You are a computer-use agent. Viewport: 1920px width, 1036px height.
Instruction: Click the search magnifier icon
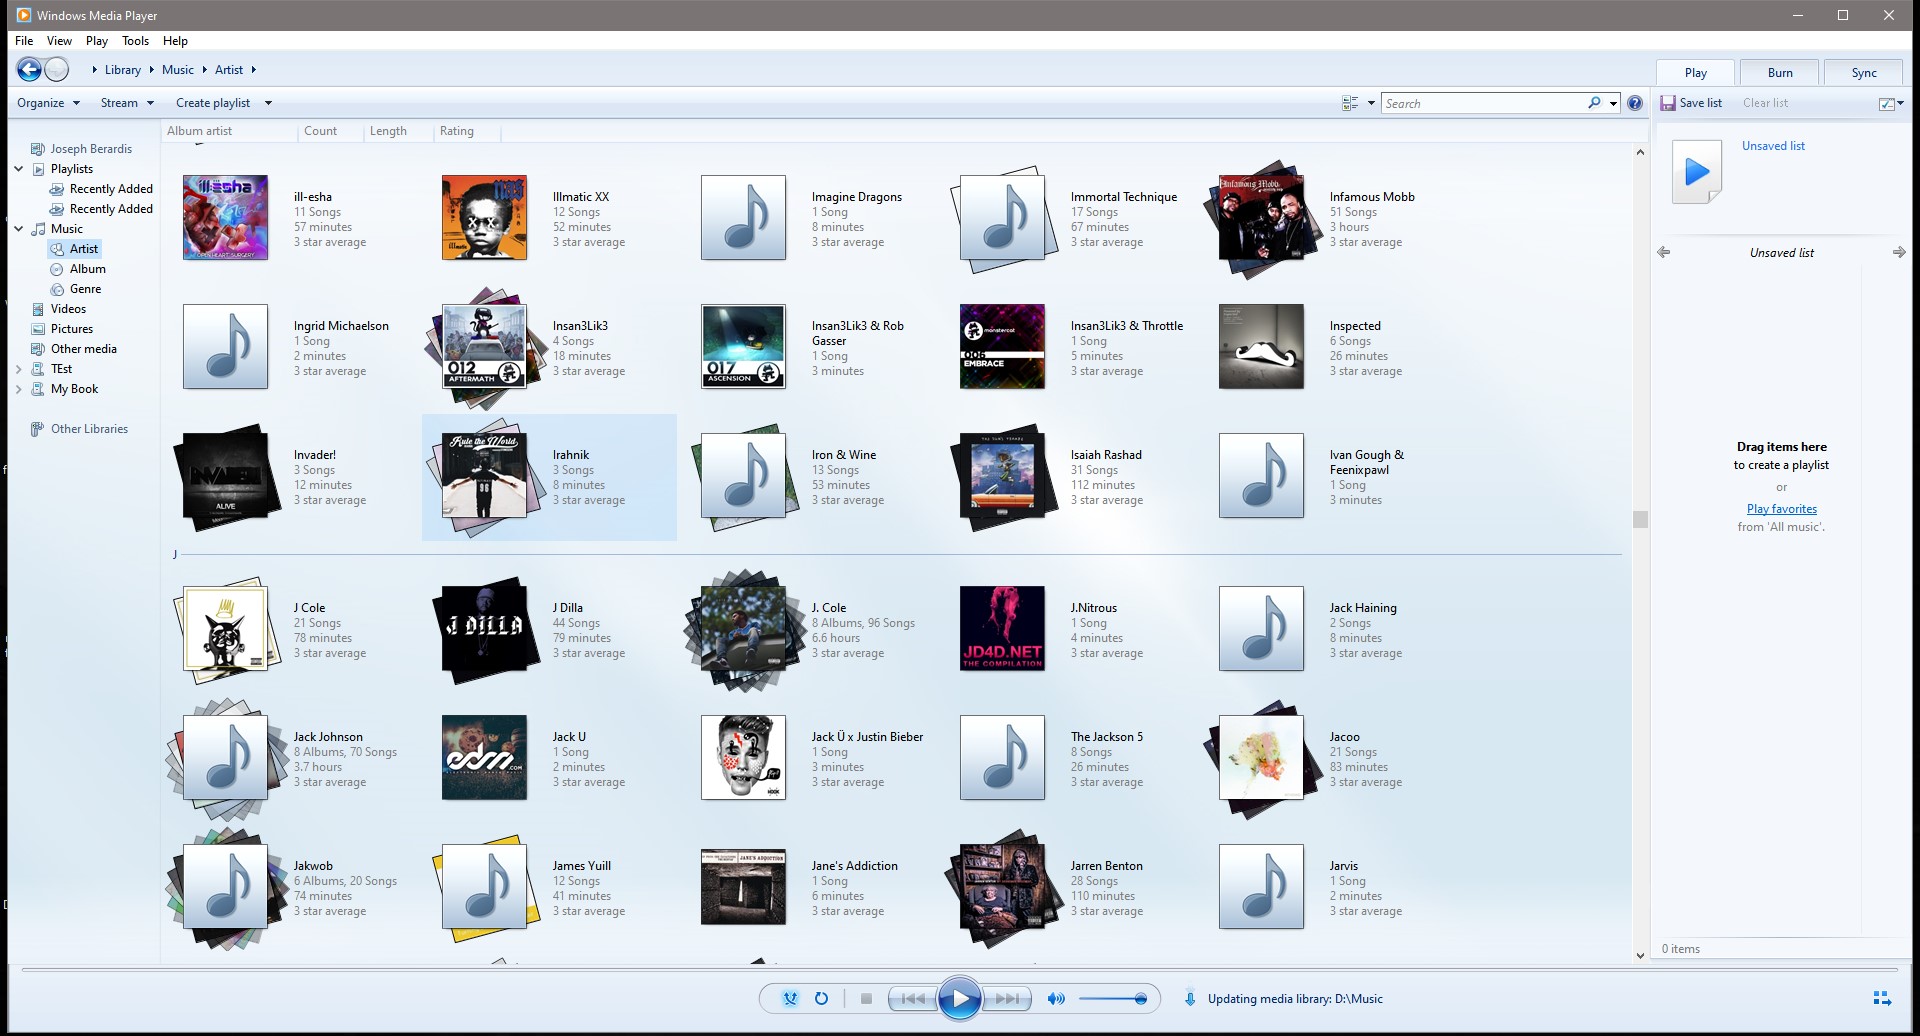click(x=1594, y=103)
